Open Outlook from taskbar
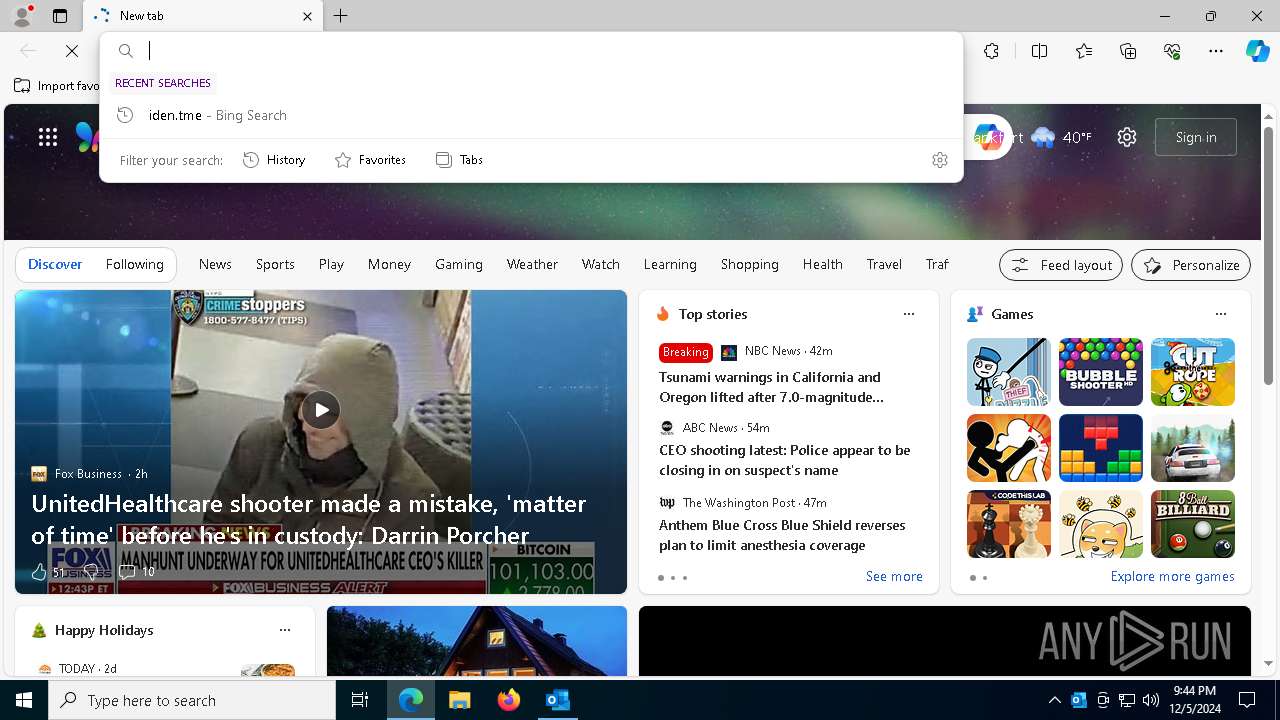Screen dimensions: 1280x720 pos(557,700)
